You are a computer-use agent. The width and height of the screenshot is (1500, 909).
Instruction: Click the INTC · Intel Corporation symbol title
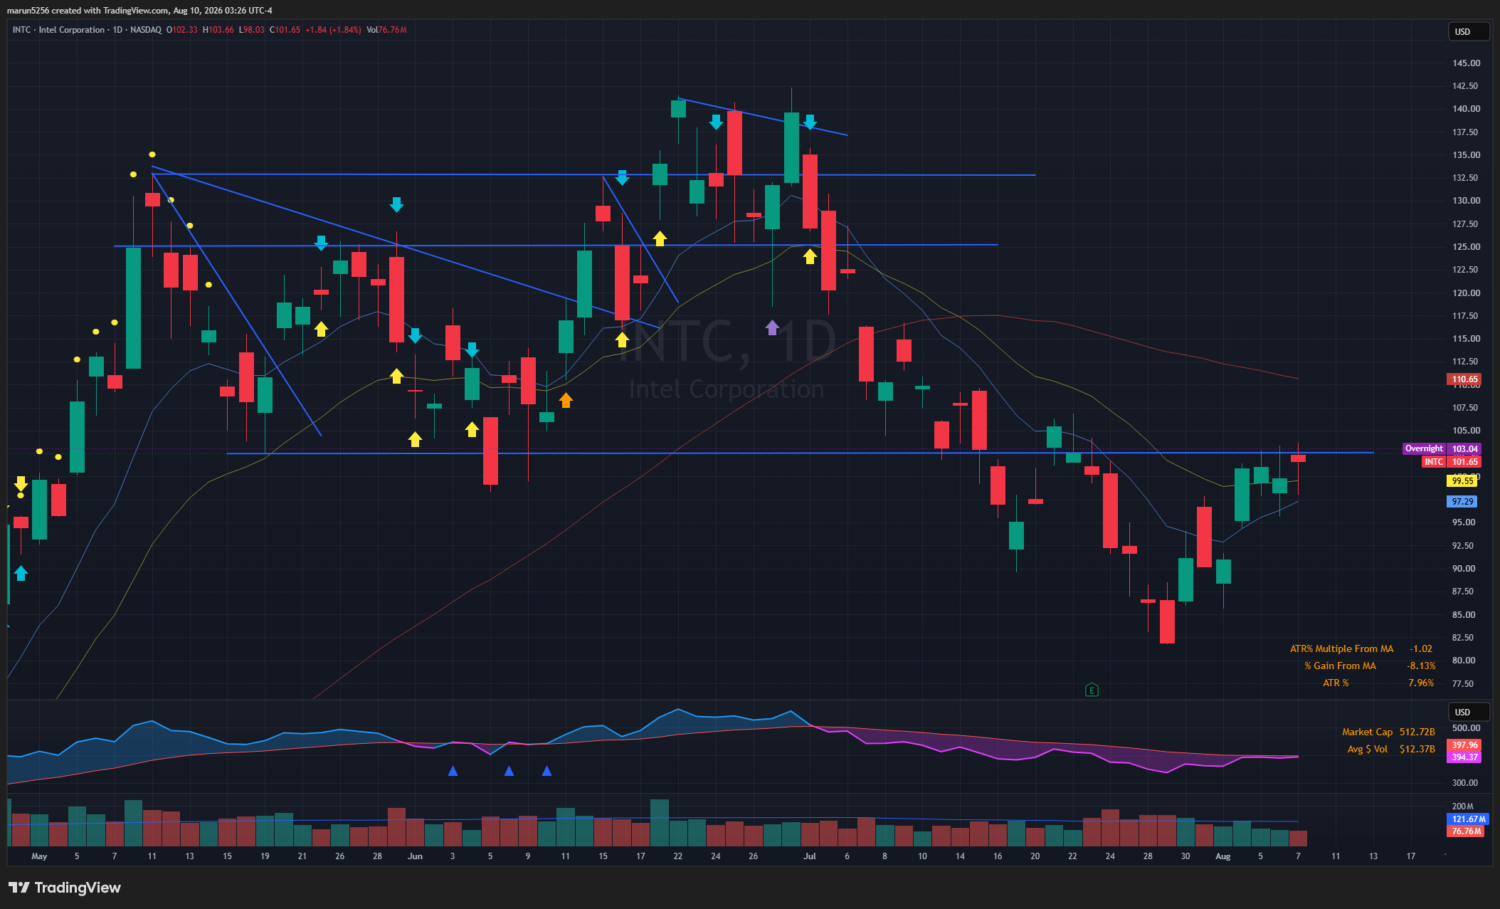click(58, 30)
